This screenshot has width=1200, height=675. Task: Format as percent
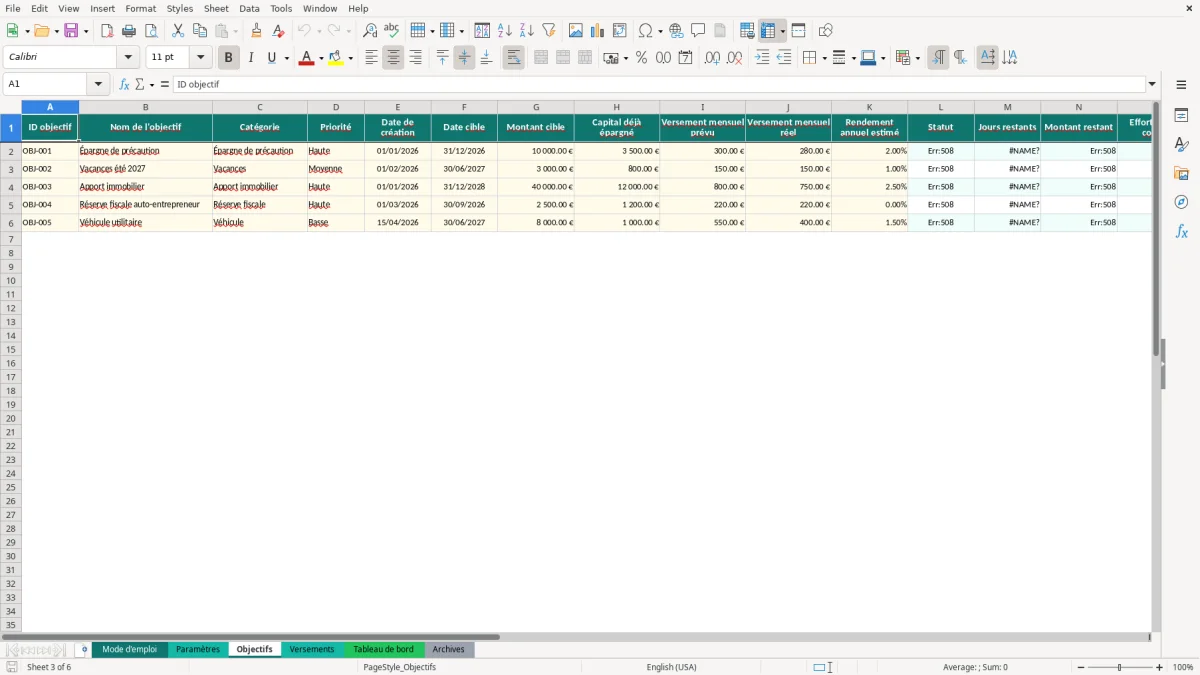point(641,58)
